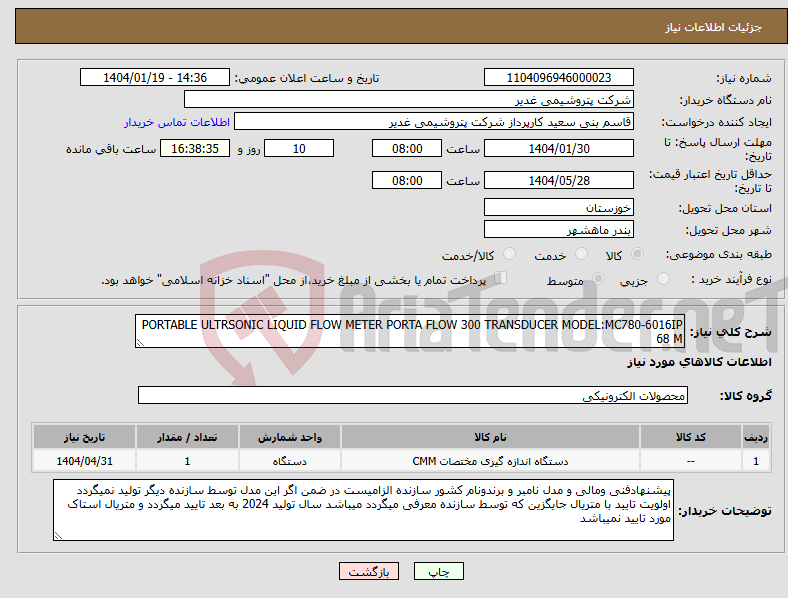Click the response deadline time 08:00 field
This screenshot has height=598, width=788.
click(x=407, y=149)
